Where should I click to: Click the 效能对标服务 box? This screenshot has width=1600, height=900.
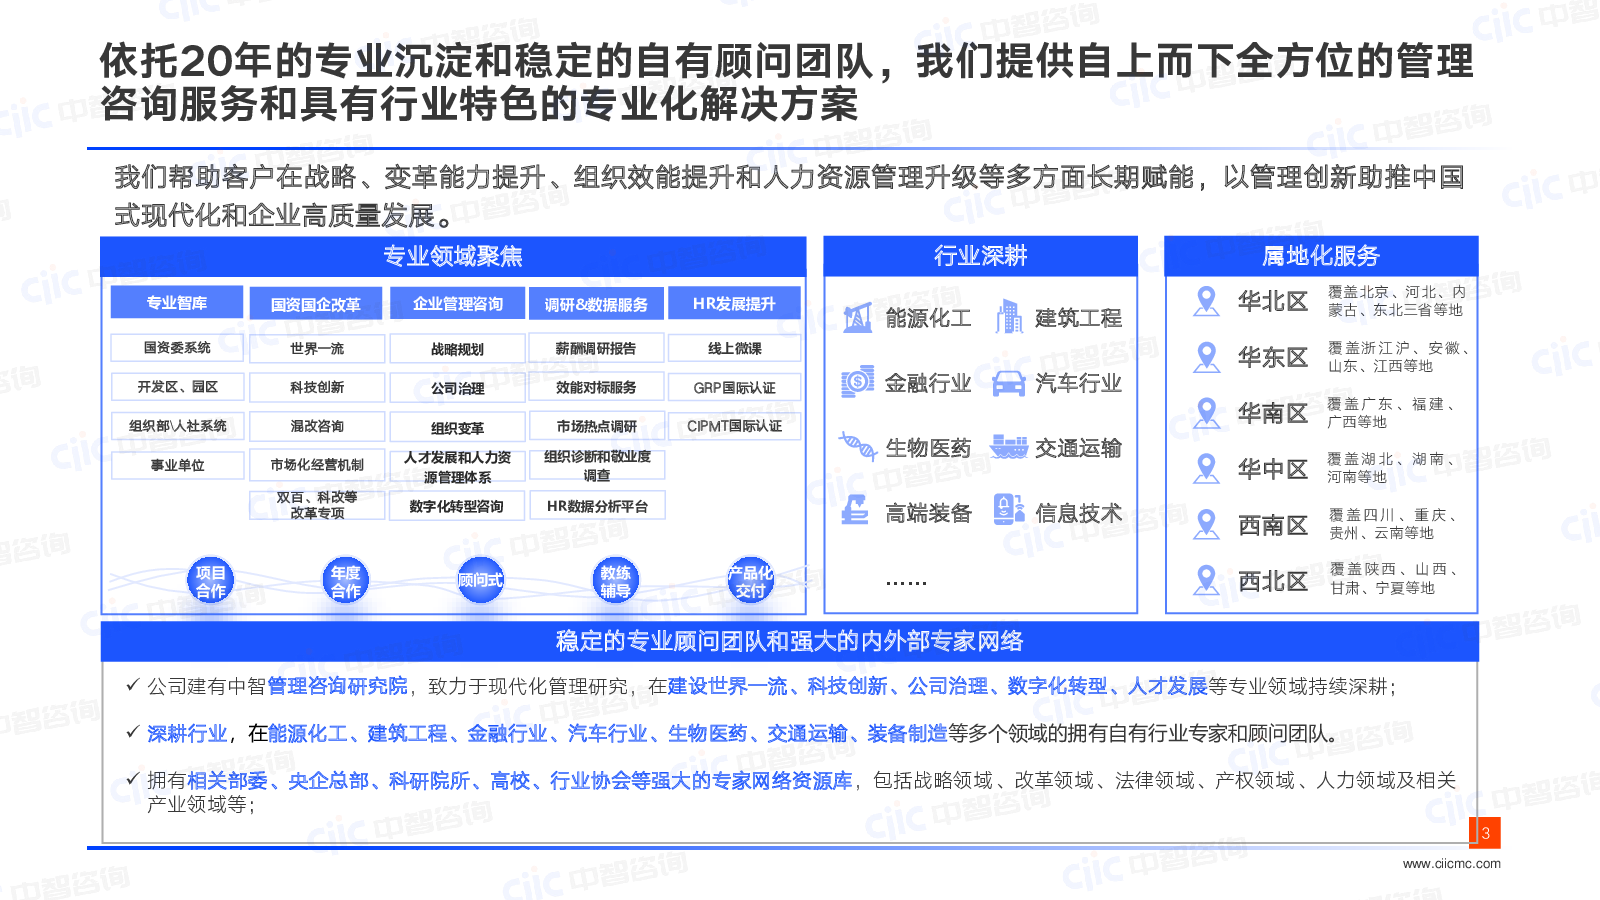tap(596, 387)
